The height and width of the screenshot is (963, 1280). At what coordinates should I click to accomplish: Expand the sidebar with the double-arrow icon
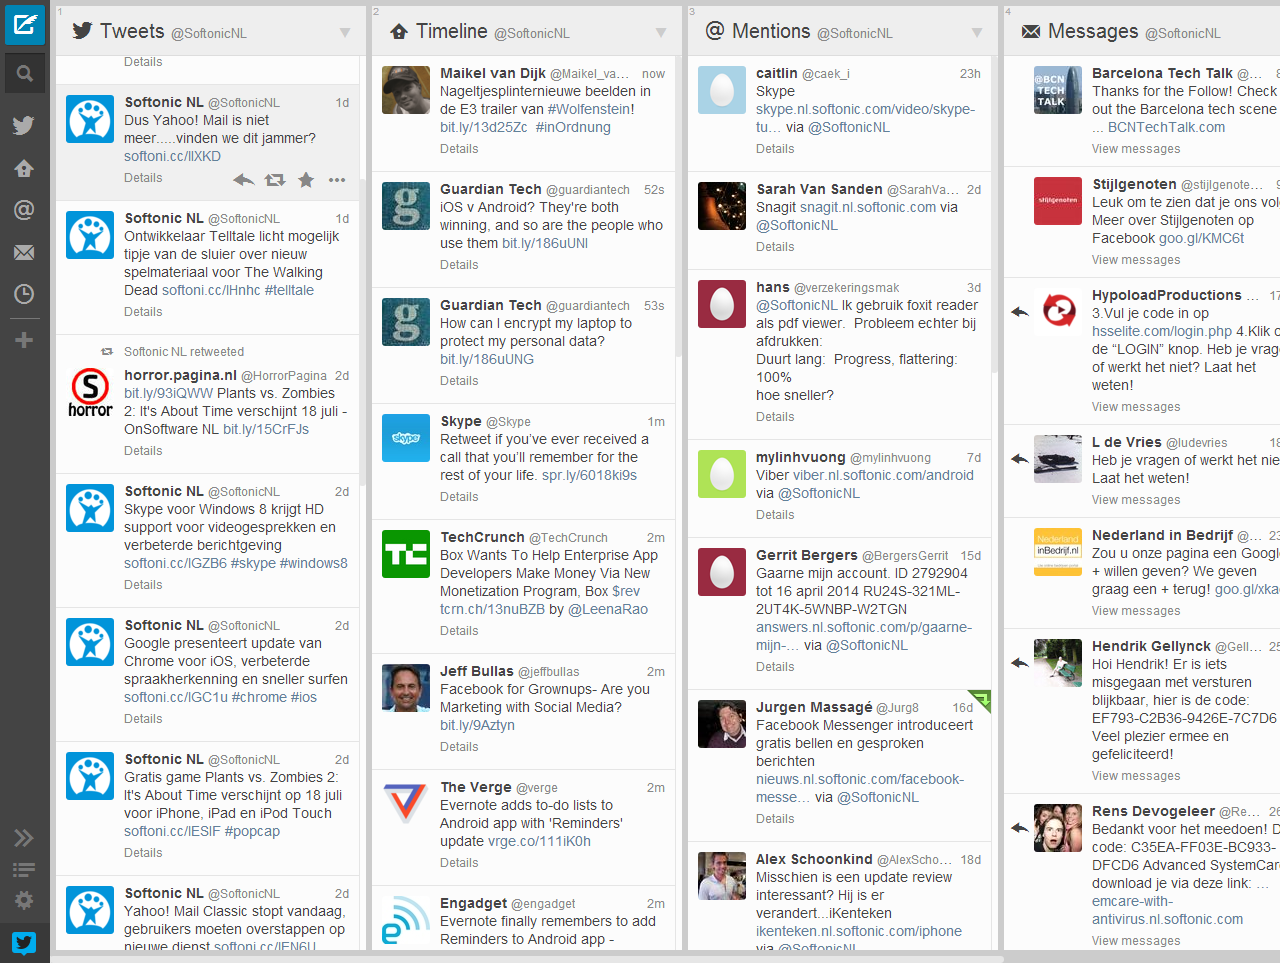[24, 838]
